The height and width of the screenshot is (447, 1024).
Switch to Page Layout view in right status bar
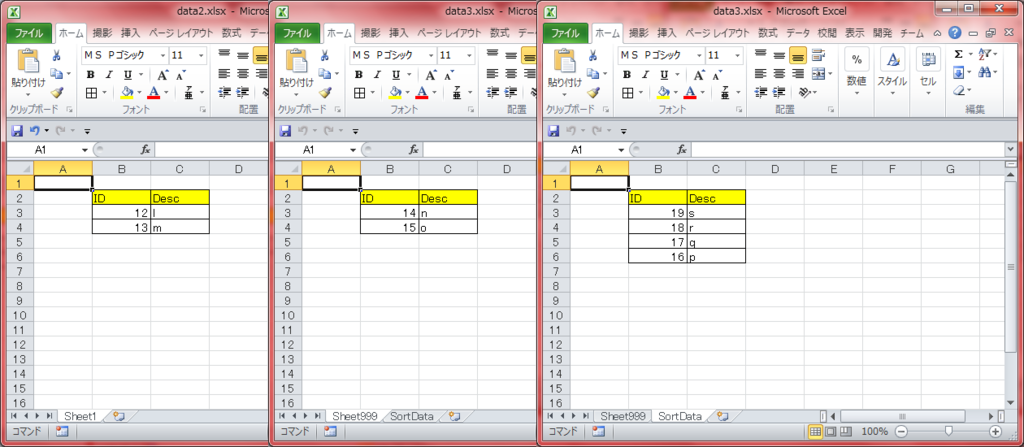coord(831,431)
